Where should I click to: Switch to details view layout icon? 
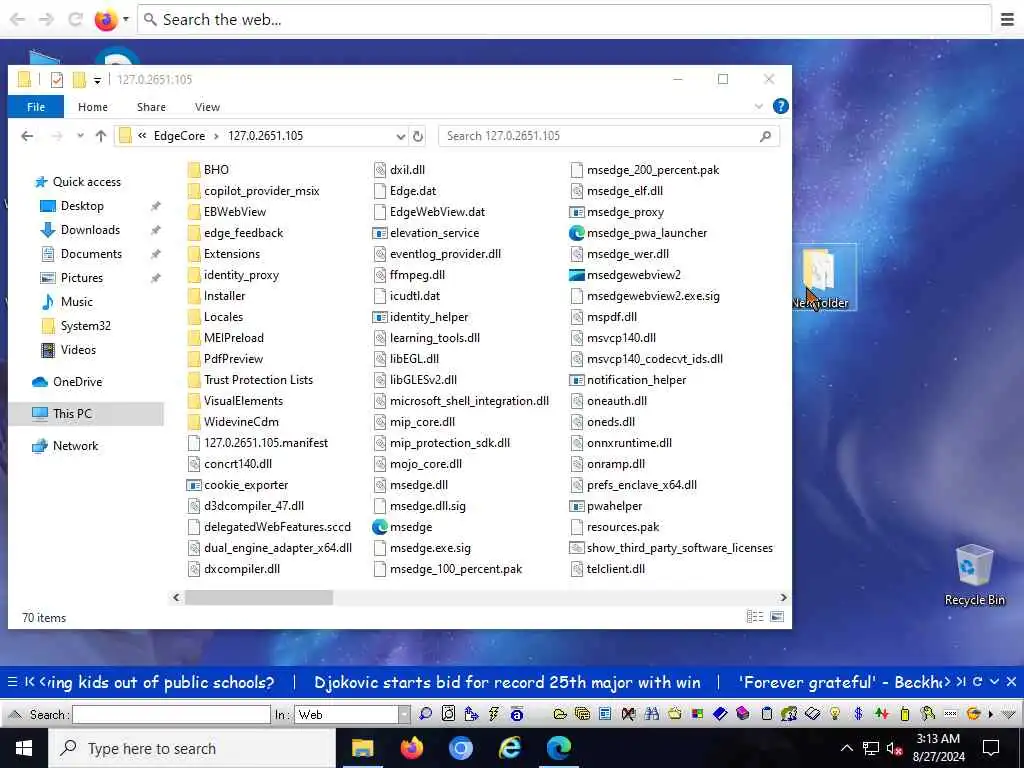pos(755,616)
